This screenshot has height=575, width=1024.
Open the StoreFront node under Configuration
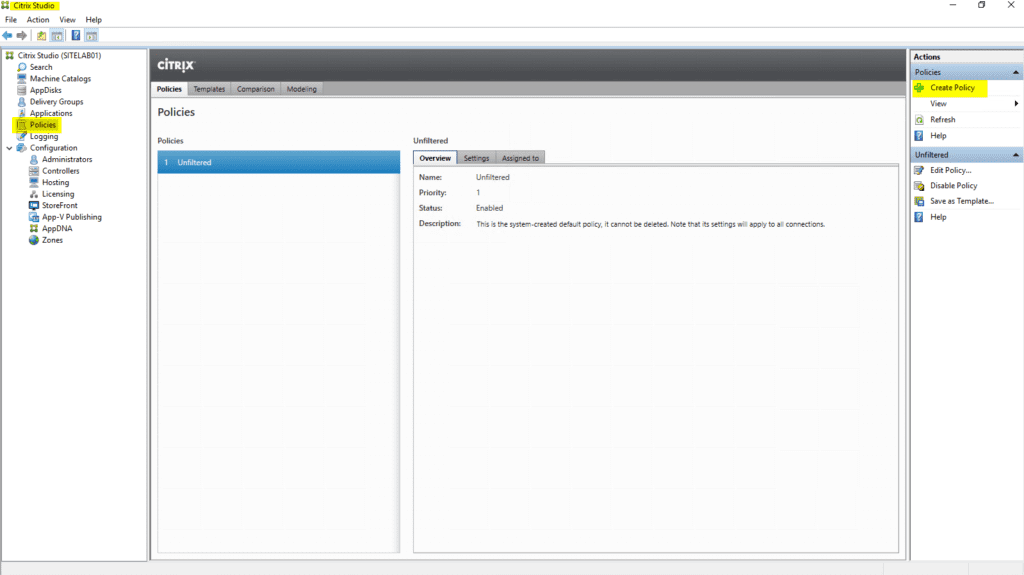click(60, 205)
